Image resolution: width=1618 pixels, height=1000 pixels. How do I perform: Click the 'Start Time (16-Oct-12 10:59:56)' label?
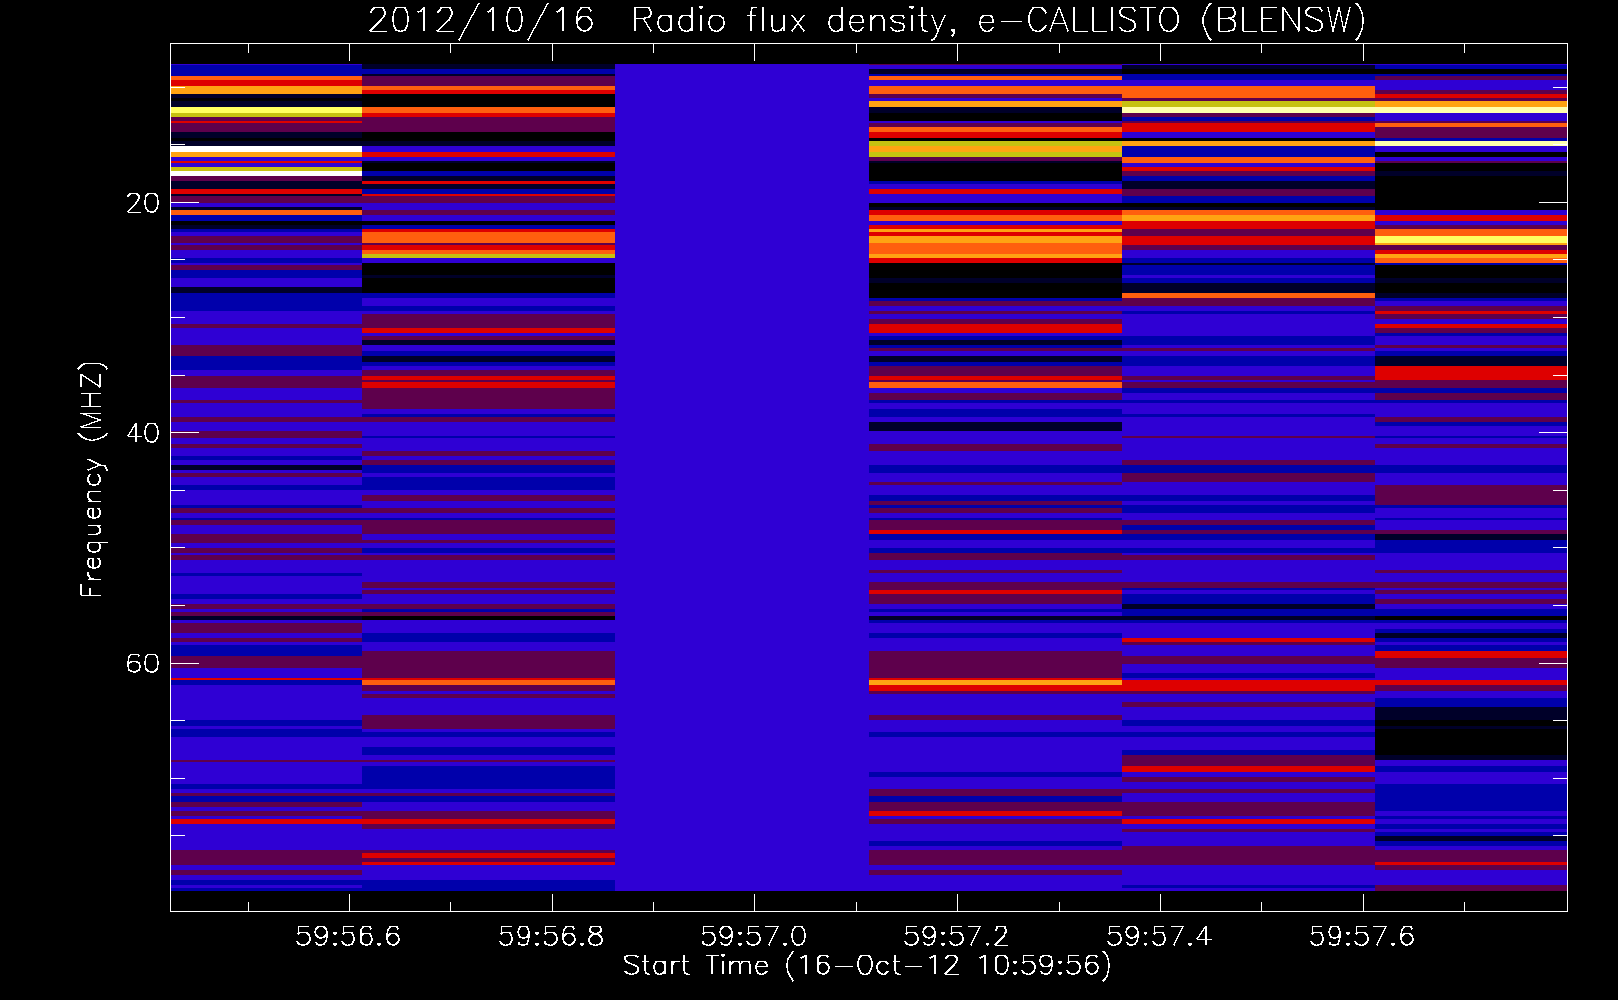click(867, 966)
